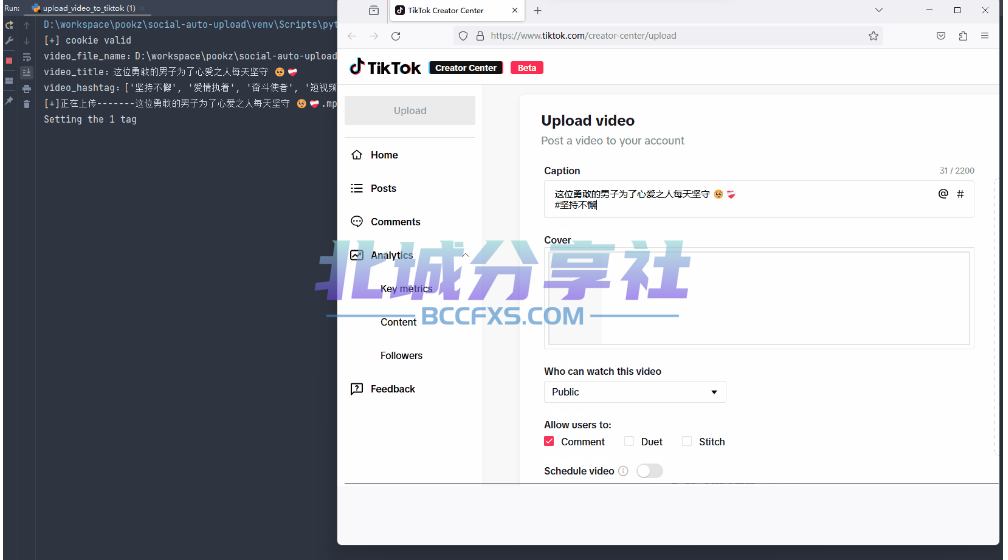The image size is (1008, 560).
Task: Rerun the script in PyCharm Run panel
Action: click(x=9, y=25)
